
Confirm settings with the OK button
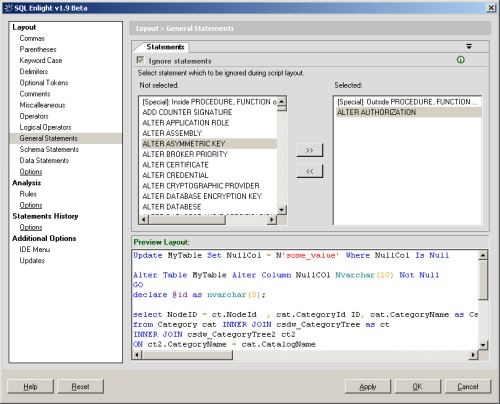click(417, 386)
